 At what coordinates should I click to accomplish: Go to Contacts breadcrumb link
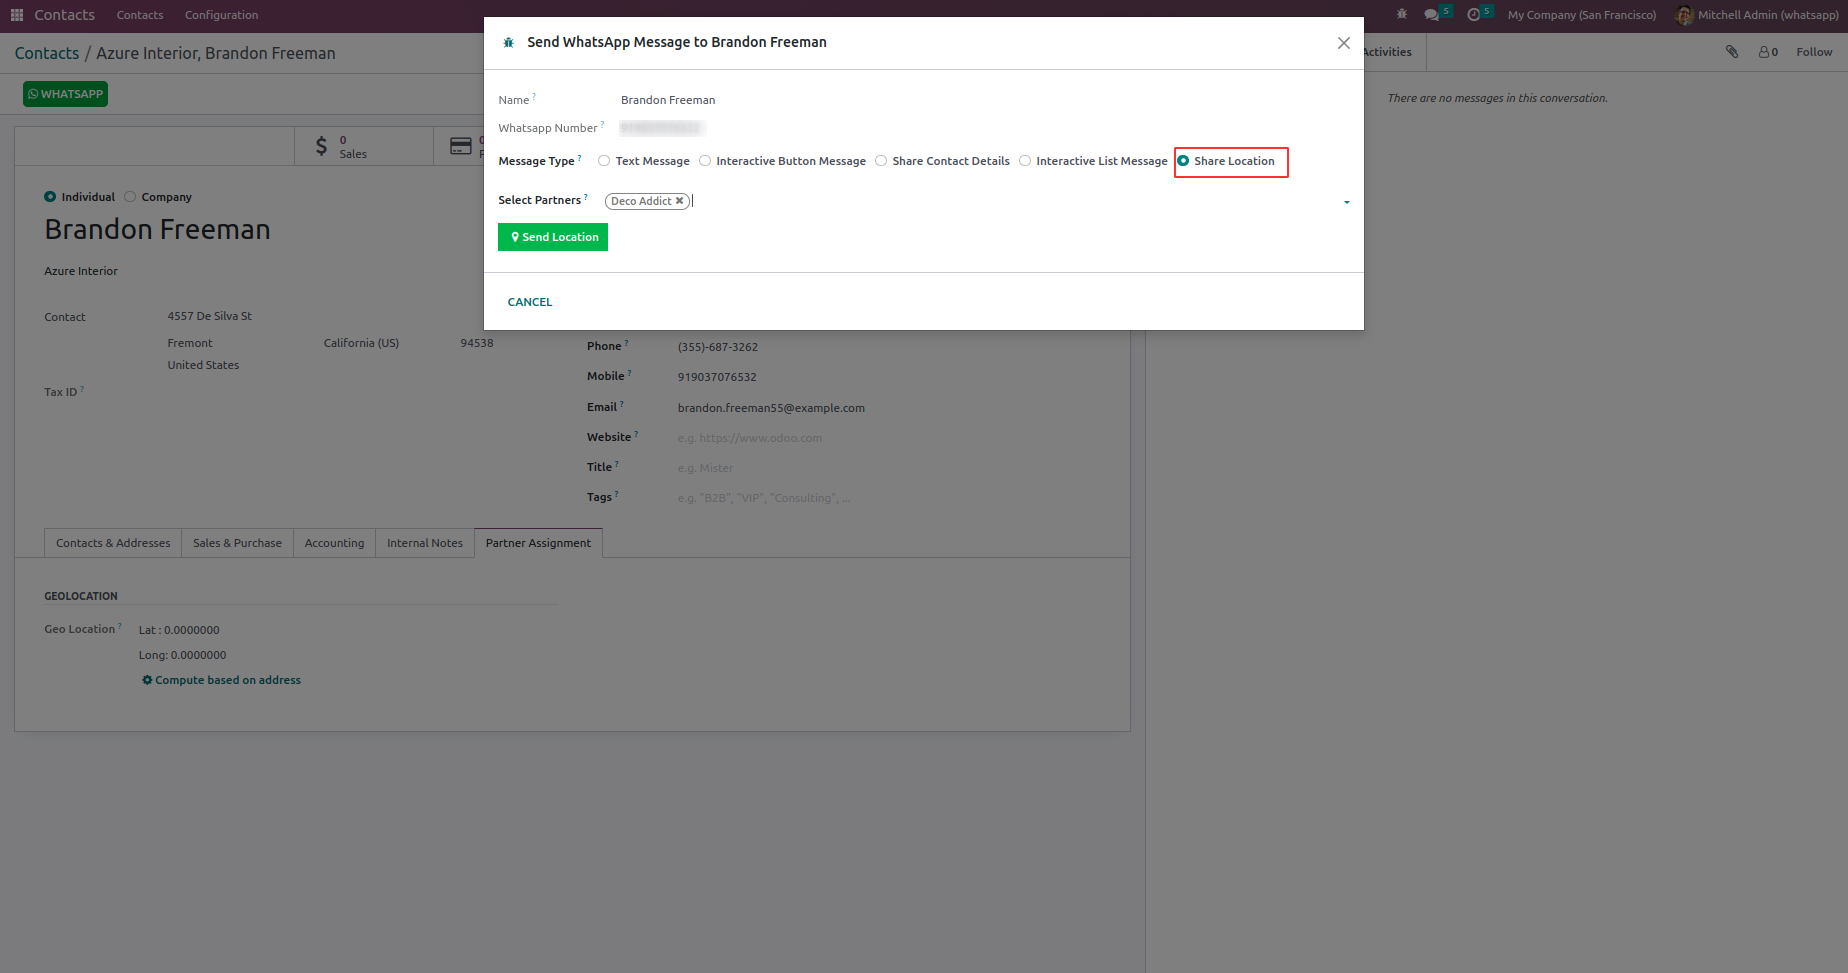(x=47, y=53)
